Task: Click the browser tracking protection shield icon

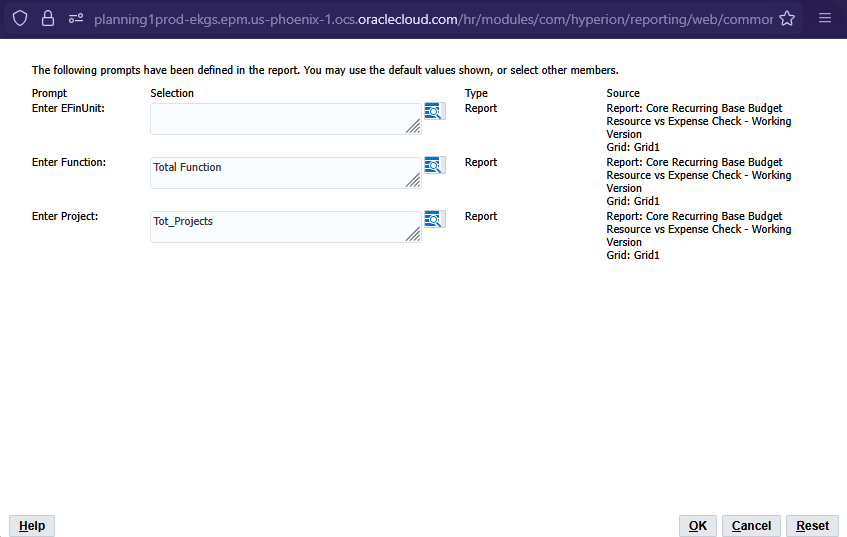Action: [x=20, y=19]
